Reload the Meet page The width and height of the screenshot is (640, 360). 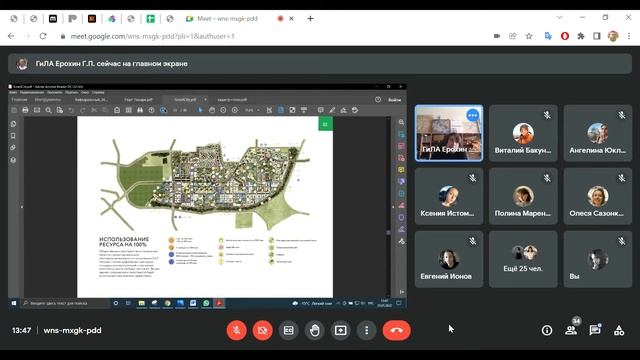point(43,36)
